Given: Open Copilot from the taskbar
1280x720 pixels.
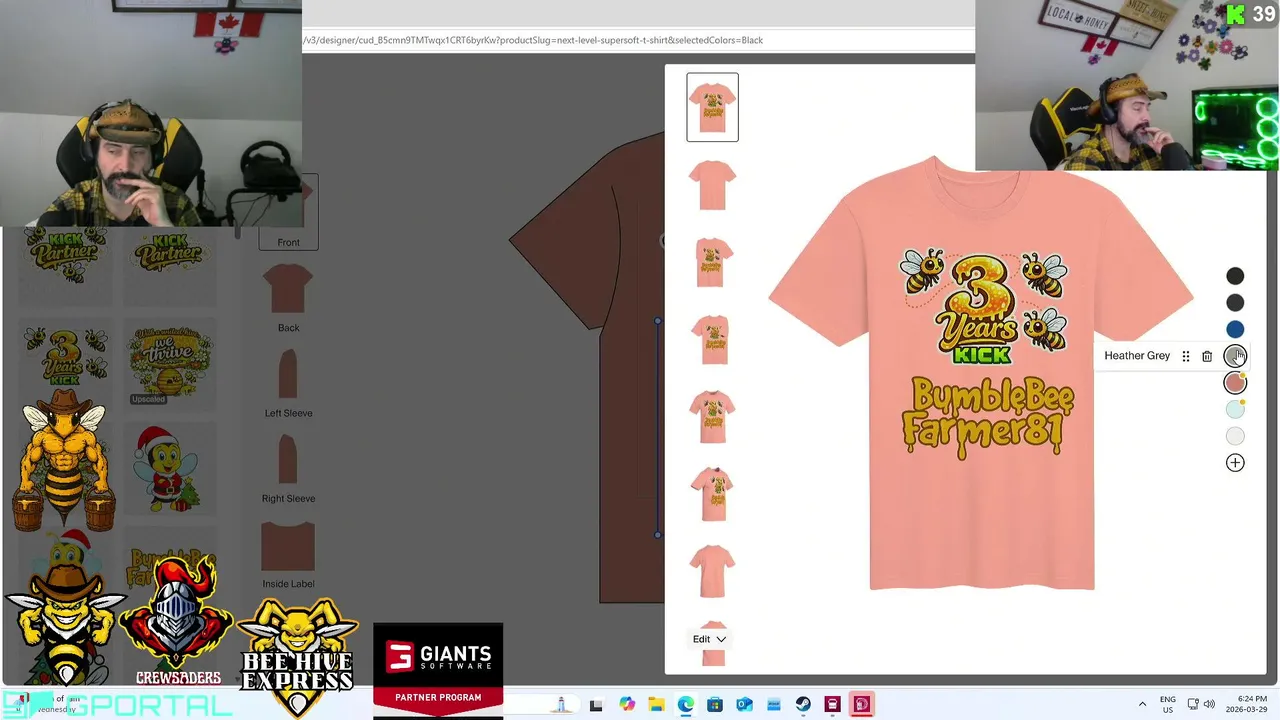Looking at the screenshot, I should tap(627, 704).
